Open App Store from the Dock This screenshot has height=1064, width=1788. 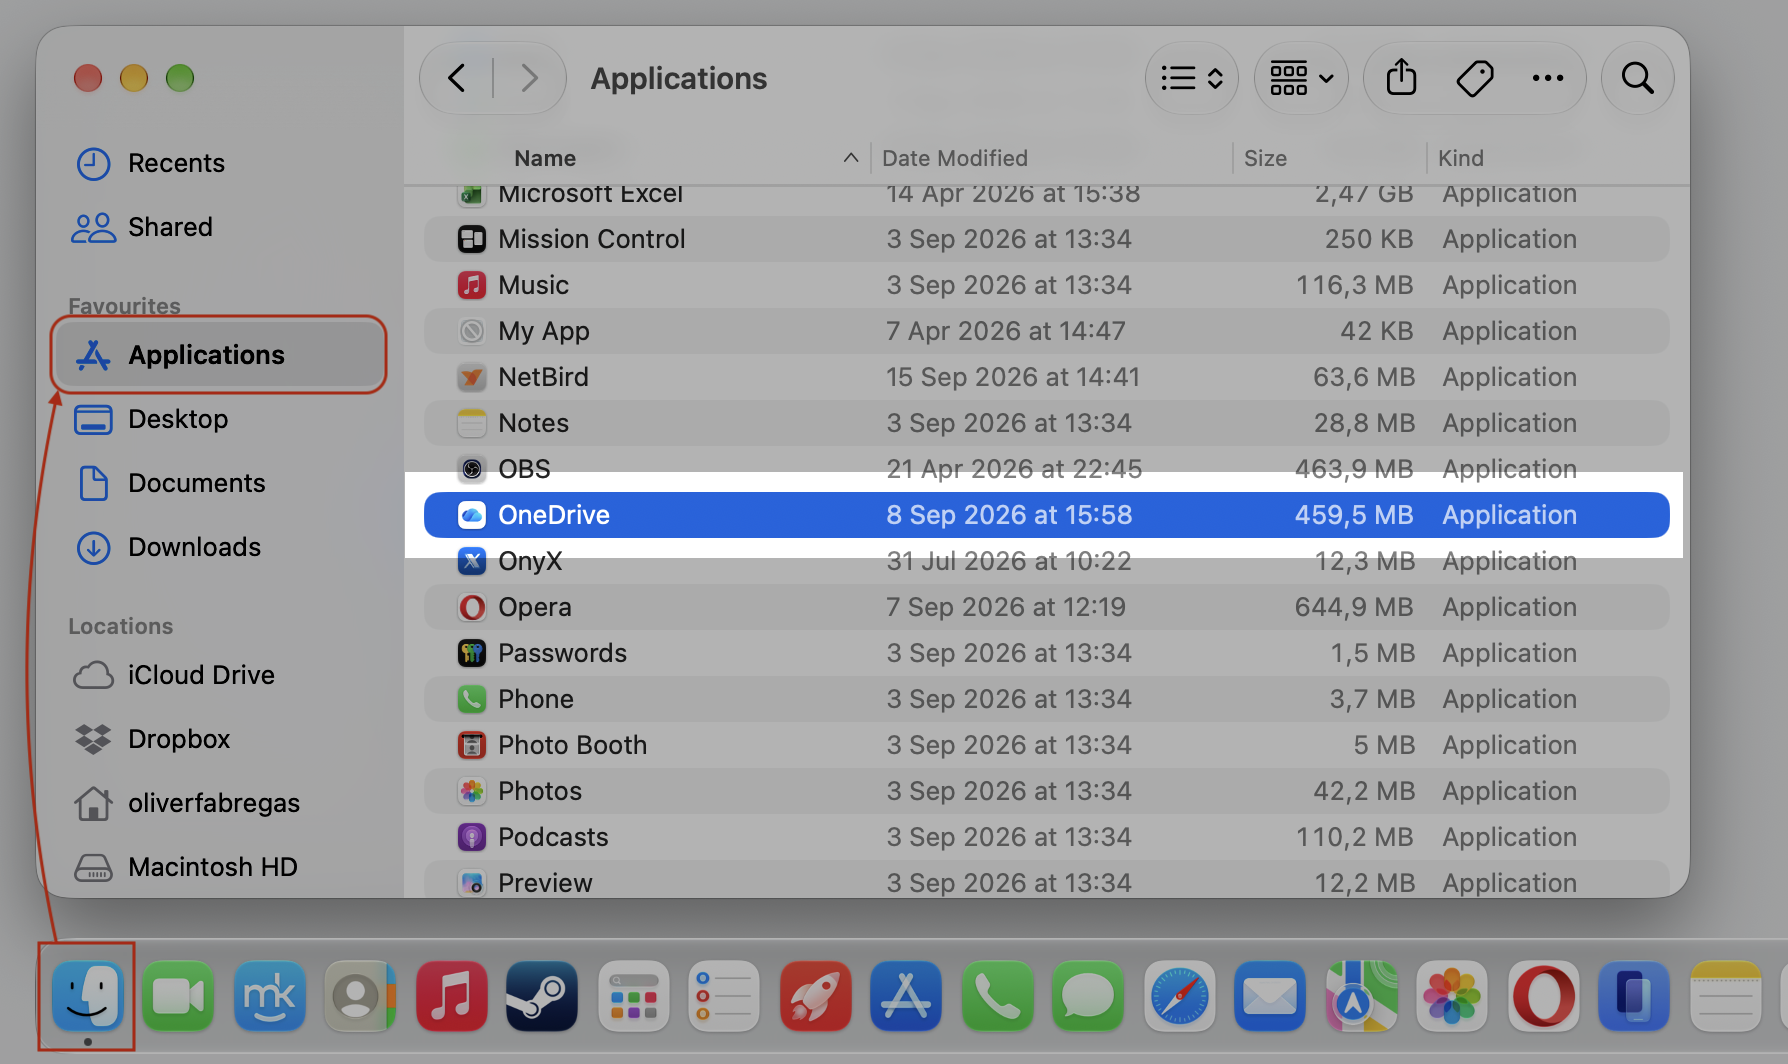point(906,996)
